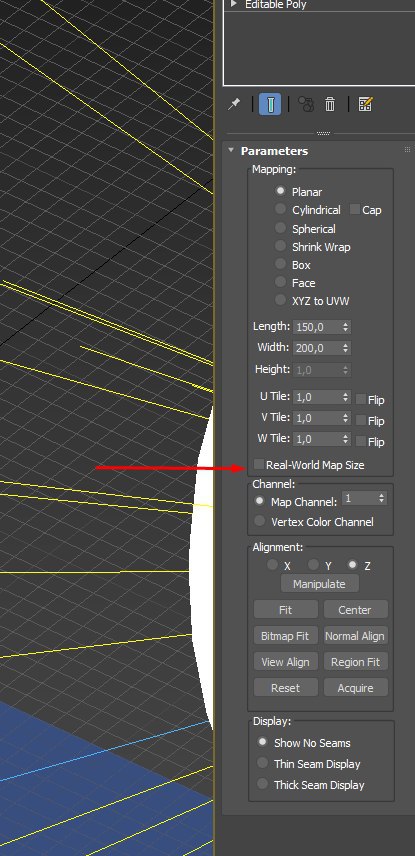Image resolution: width=415 pixels, height=856 pixels.
Task: Click the Center alignment button
Action: tap(355, 610)
